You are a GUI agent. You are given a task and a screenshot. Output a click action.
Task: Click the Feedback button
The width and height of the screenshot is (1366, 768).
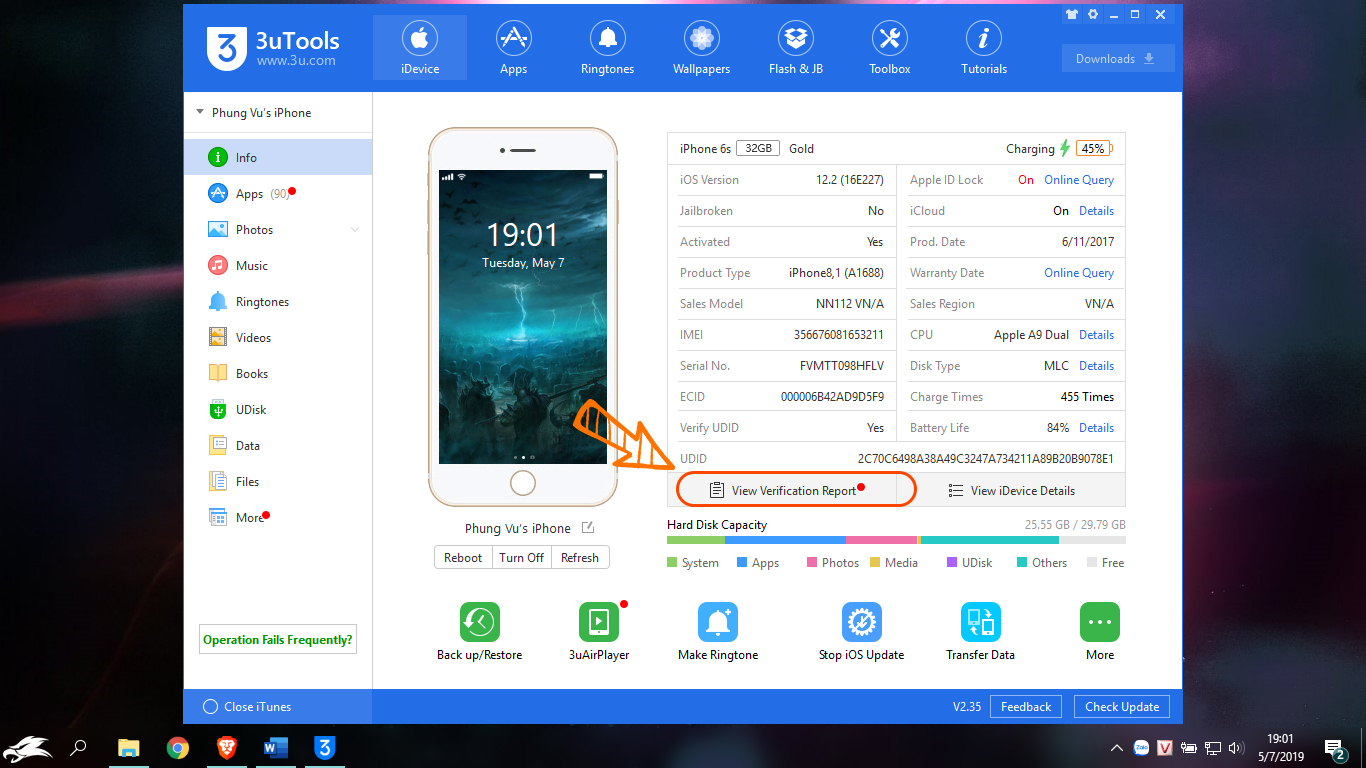click(1026, 706)
